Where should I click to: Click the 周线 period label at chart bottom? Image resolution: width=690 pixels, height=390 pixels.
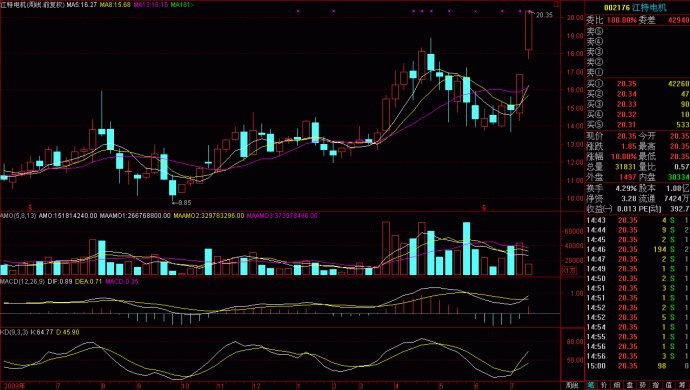pyautogui.click(x=572, y=385)
